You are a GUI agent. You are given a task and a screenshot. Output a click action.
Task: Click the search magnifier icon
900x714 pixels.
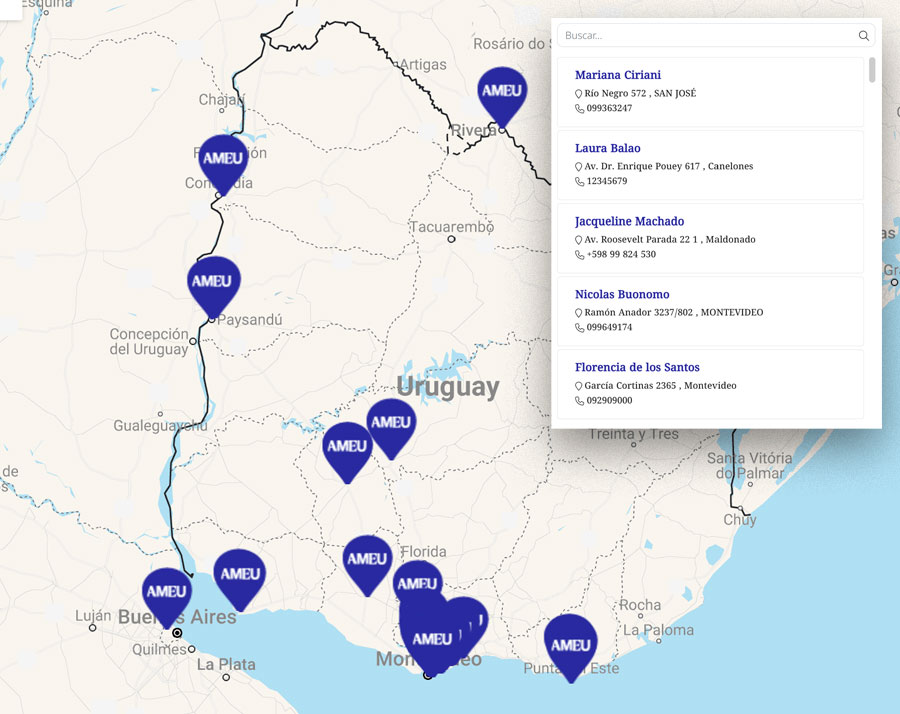864,36
